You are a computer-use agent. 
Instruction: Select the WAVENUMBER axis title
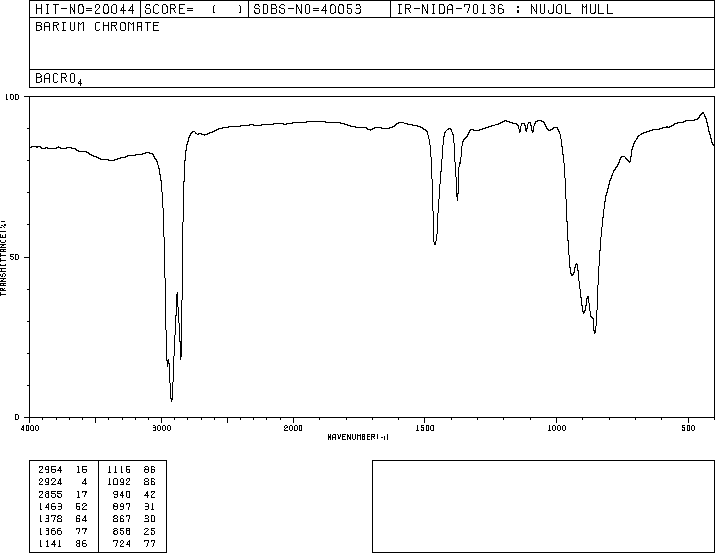click(x=358, y=437)
